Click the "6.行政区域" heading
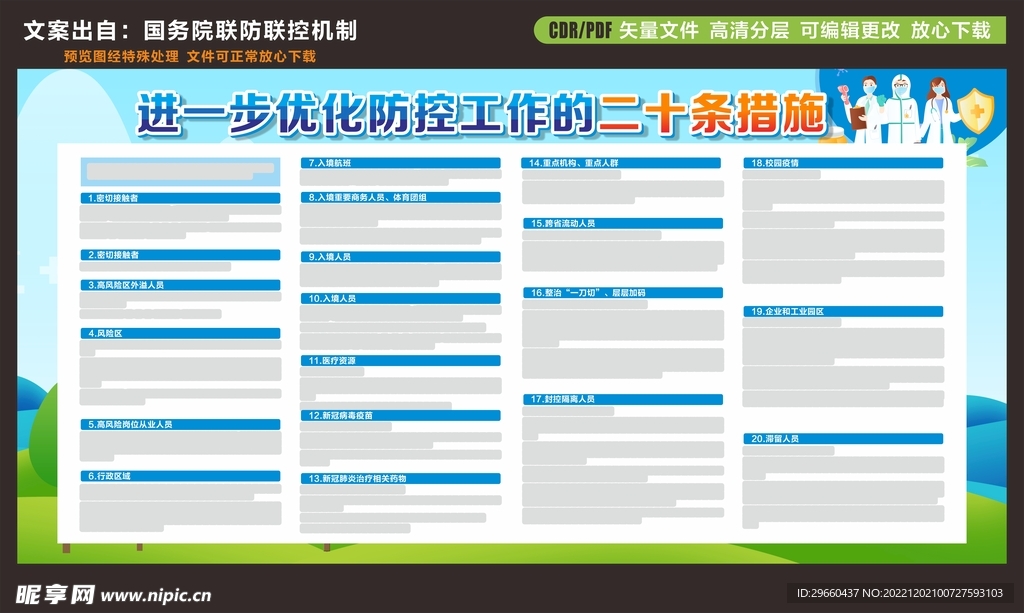 (x=180, y=476)
